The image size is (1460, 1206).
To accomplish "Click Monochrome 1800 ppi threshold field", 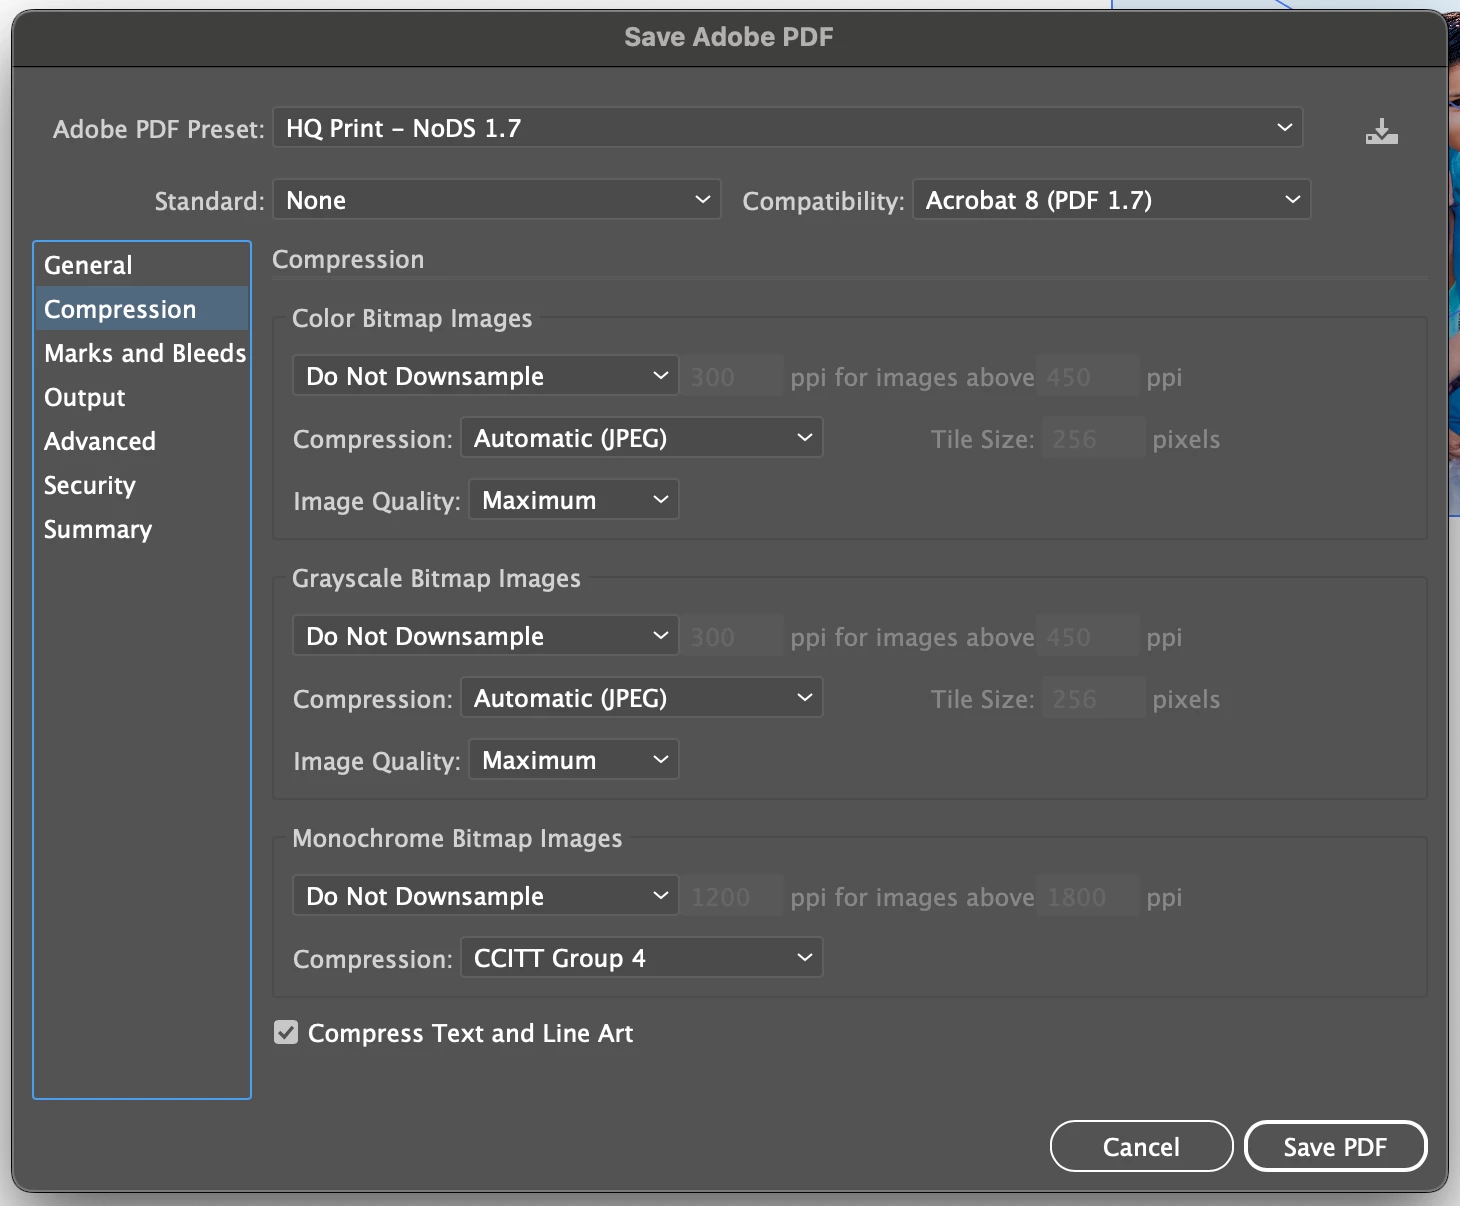I will coord(1088,897).
